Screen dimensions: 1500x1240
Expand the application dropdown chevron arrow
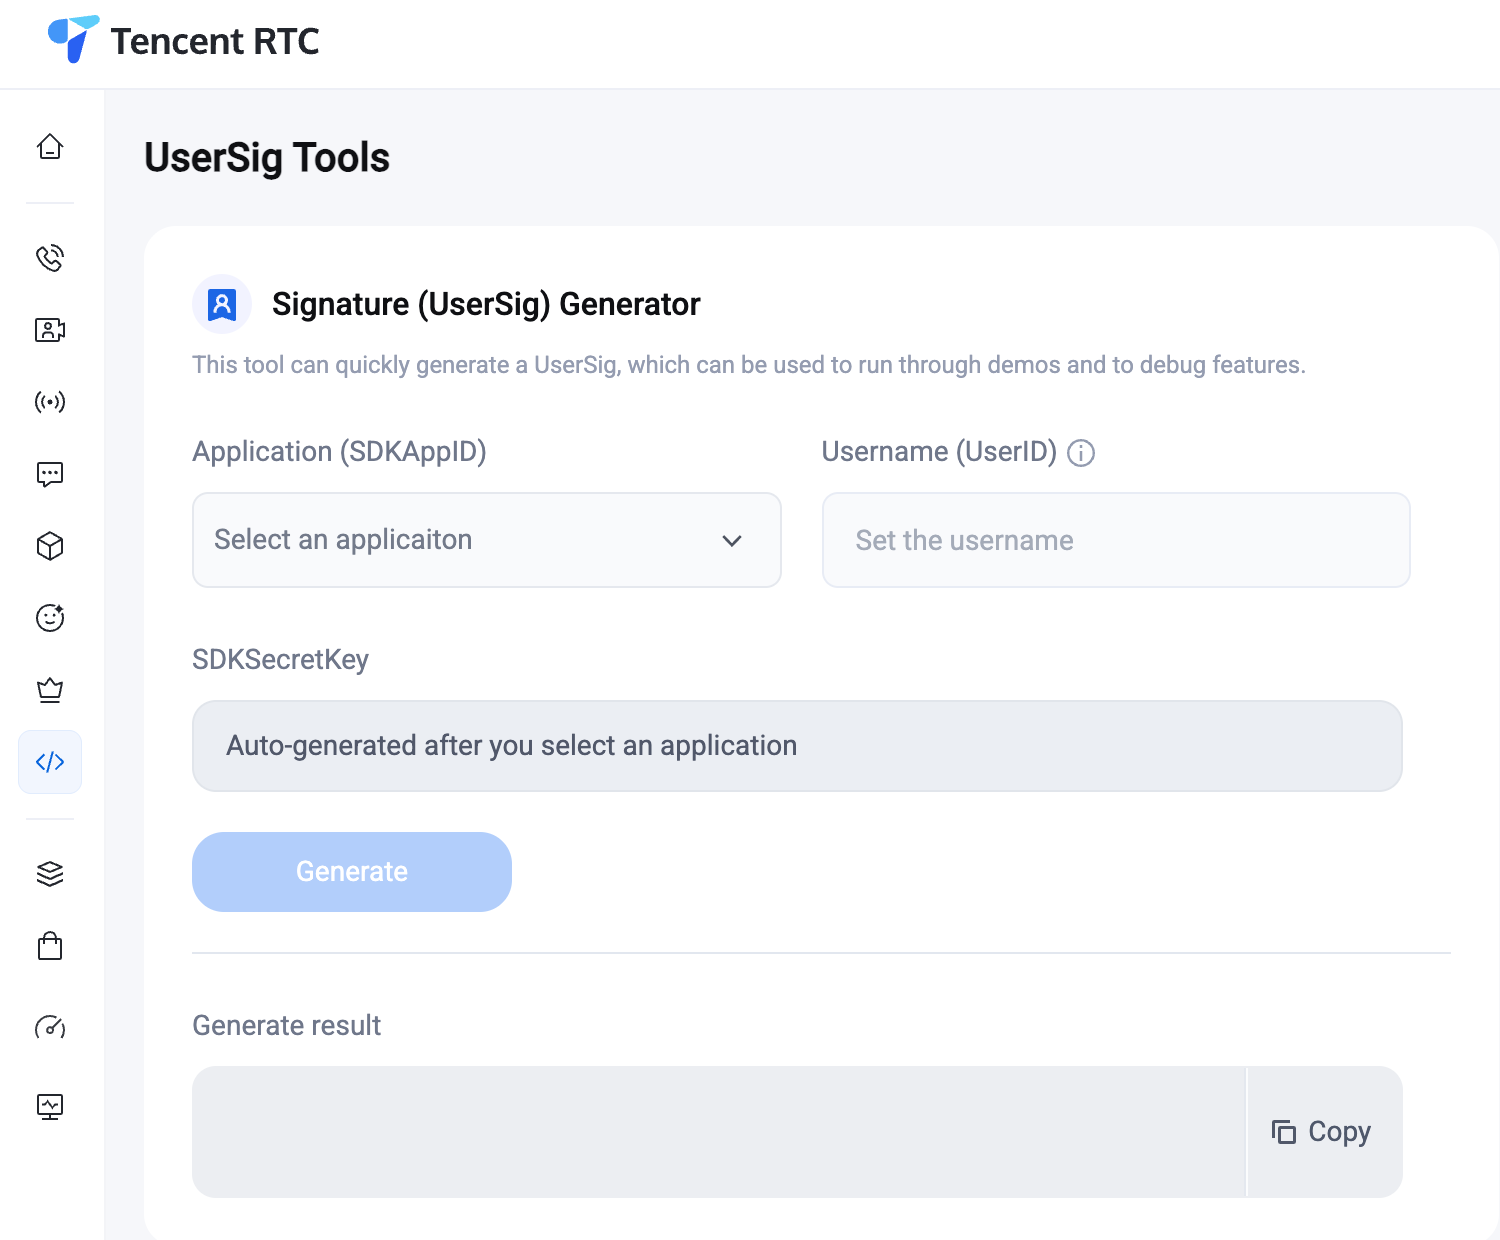pyautogui.click(x=732, y=541)
